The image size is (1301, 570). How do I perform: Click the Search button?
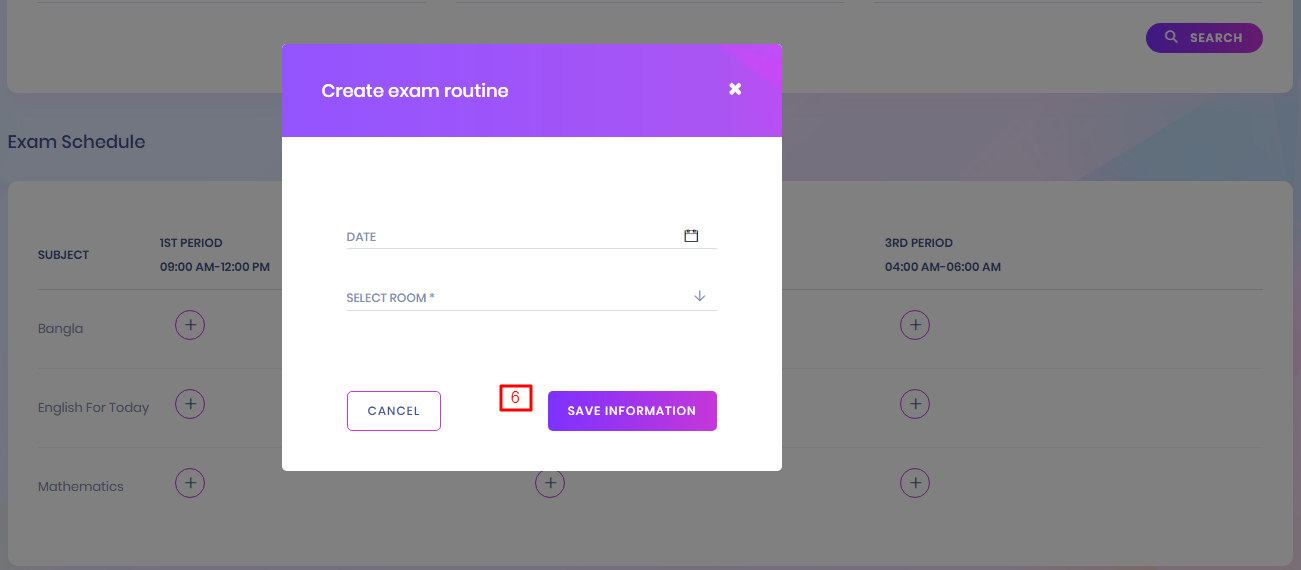point(1204,38)
